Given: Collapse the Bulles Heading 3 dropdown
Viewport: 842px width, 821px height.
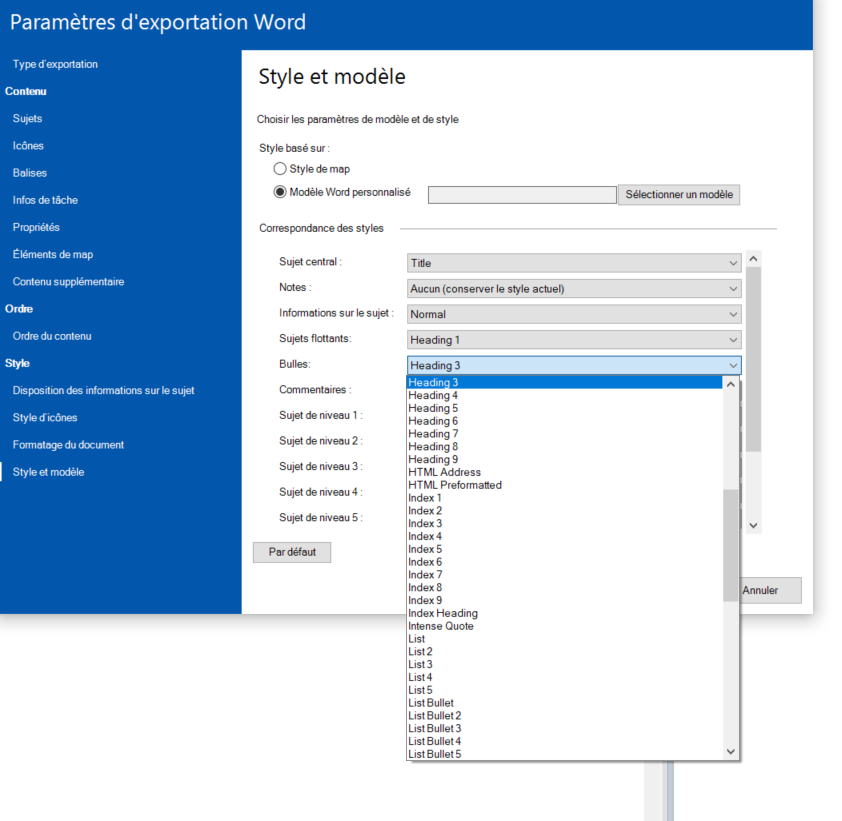Looking at the screenshot, I should click(x=574, y=366).
